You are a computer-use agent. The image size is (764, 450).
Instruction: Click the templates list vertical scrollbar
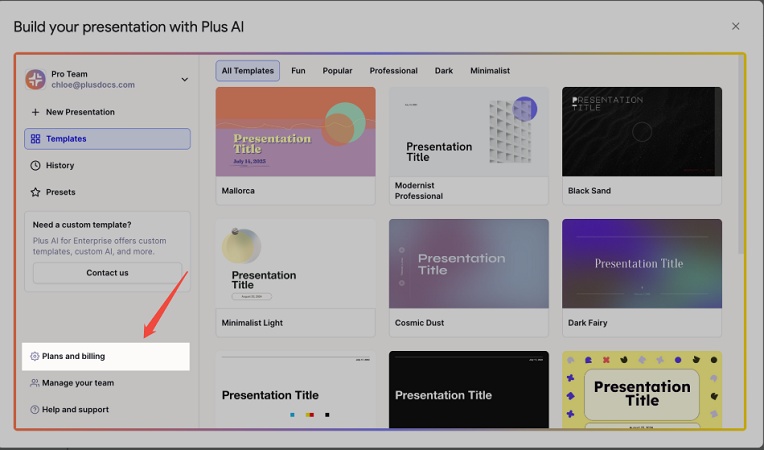click(x=741, y=156)
